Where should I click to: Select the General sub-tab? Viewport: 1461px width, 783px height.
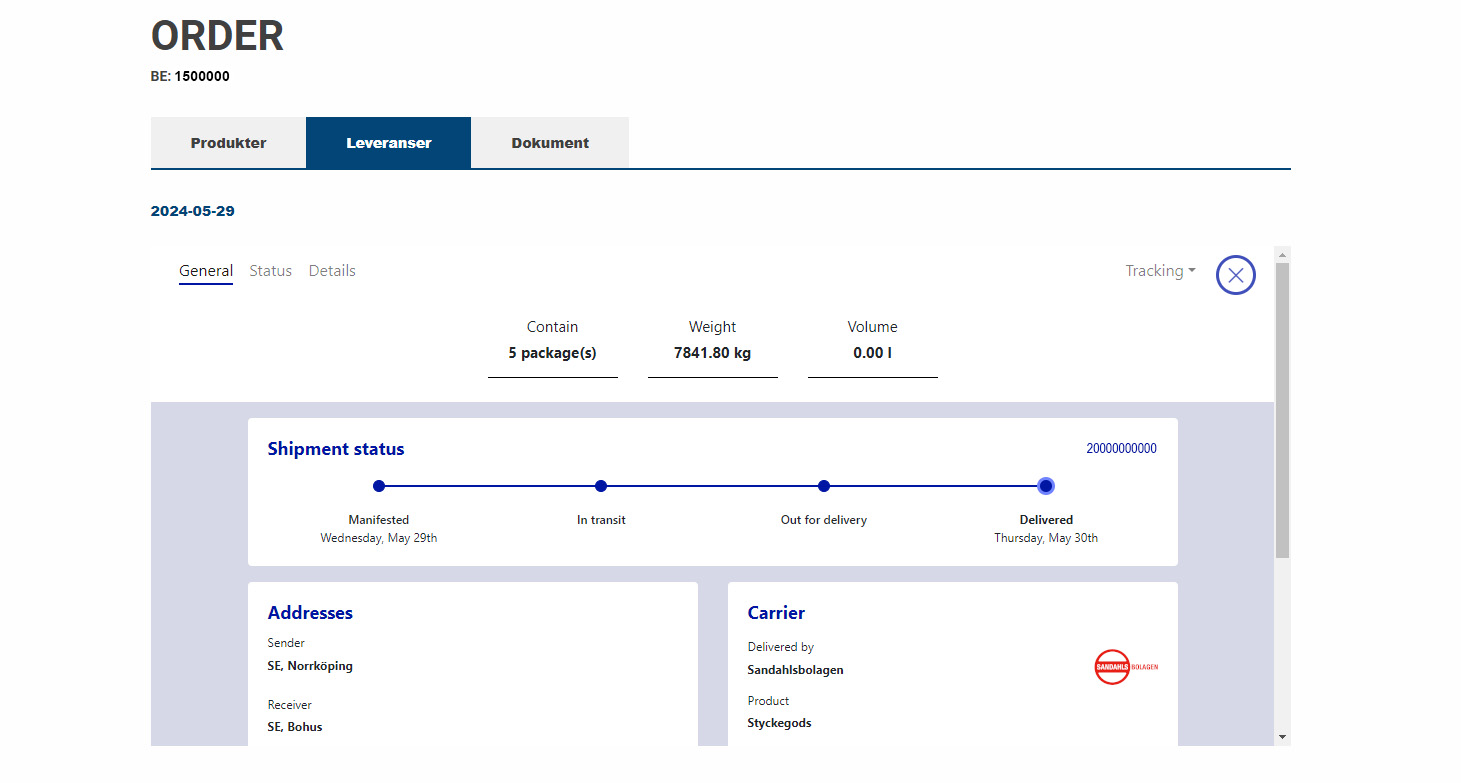click(x=206, y=271)
